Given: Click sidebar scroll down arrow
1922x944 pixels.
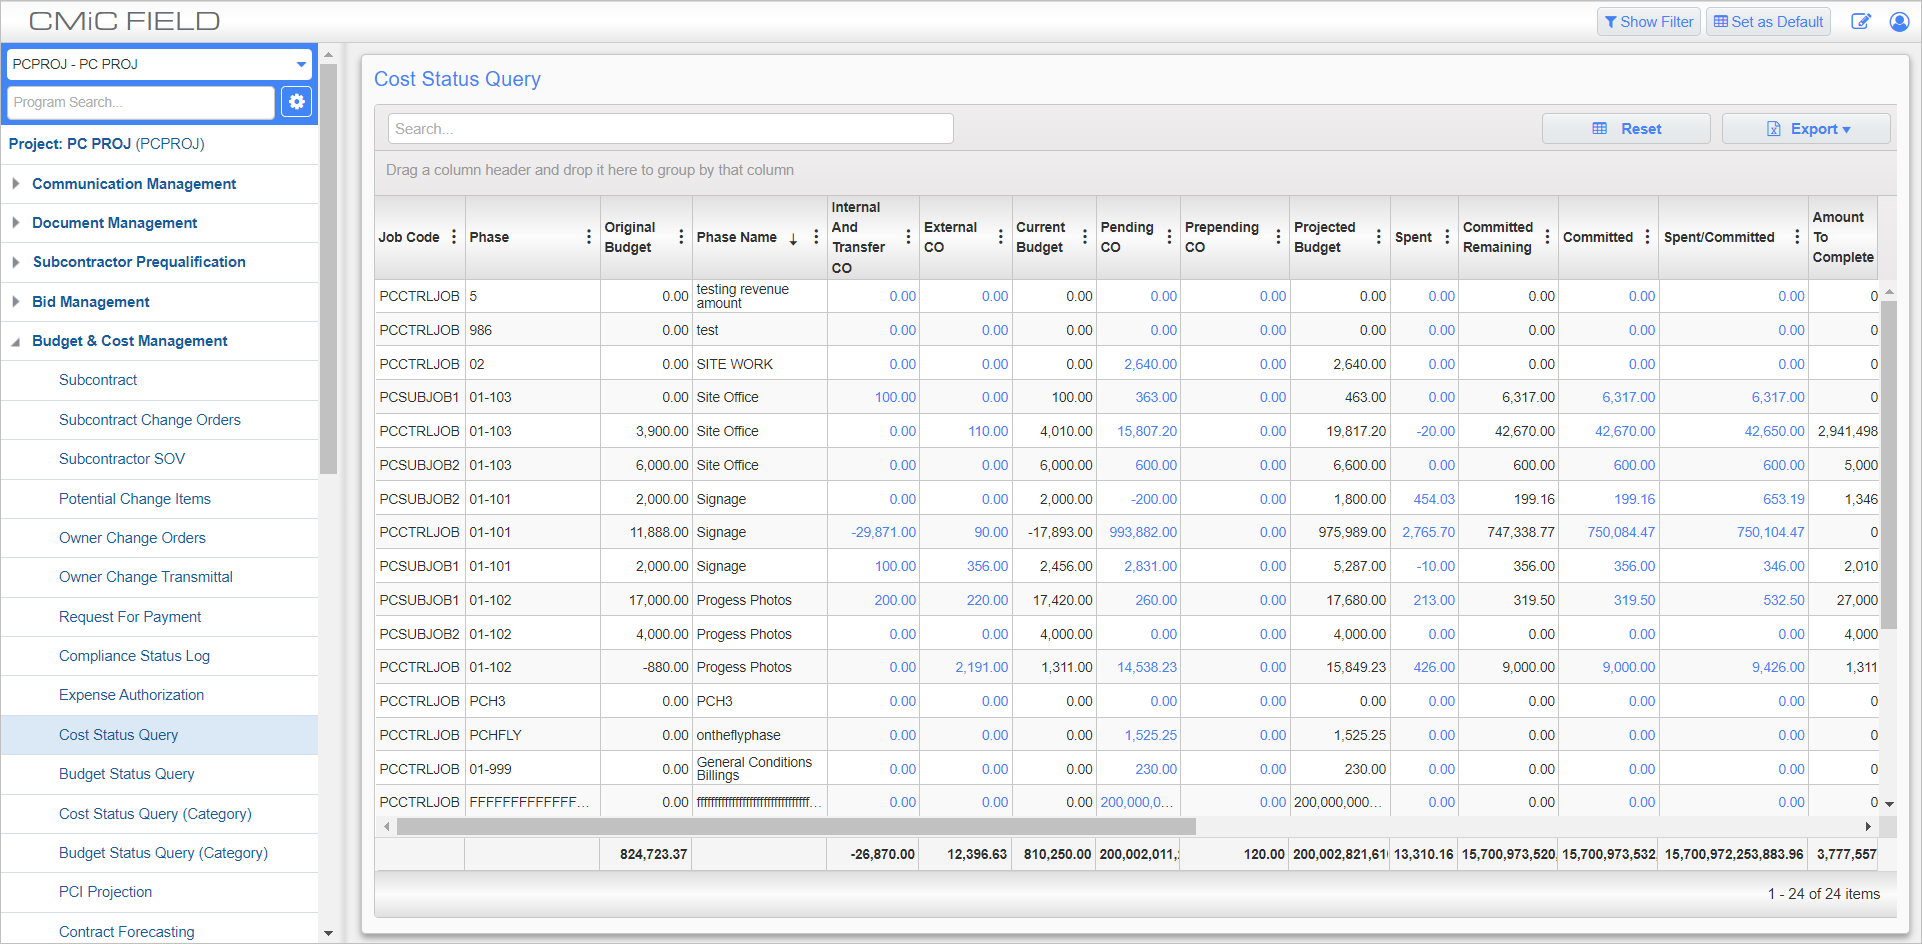Looking at the screenshot, I should pos(329,933).
